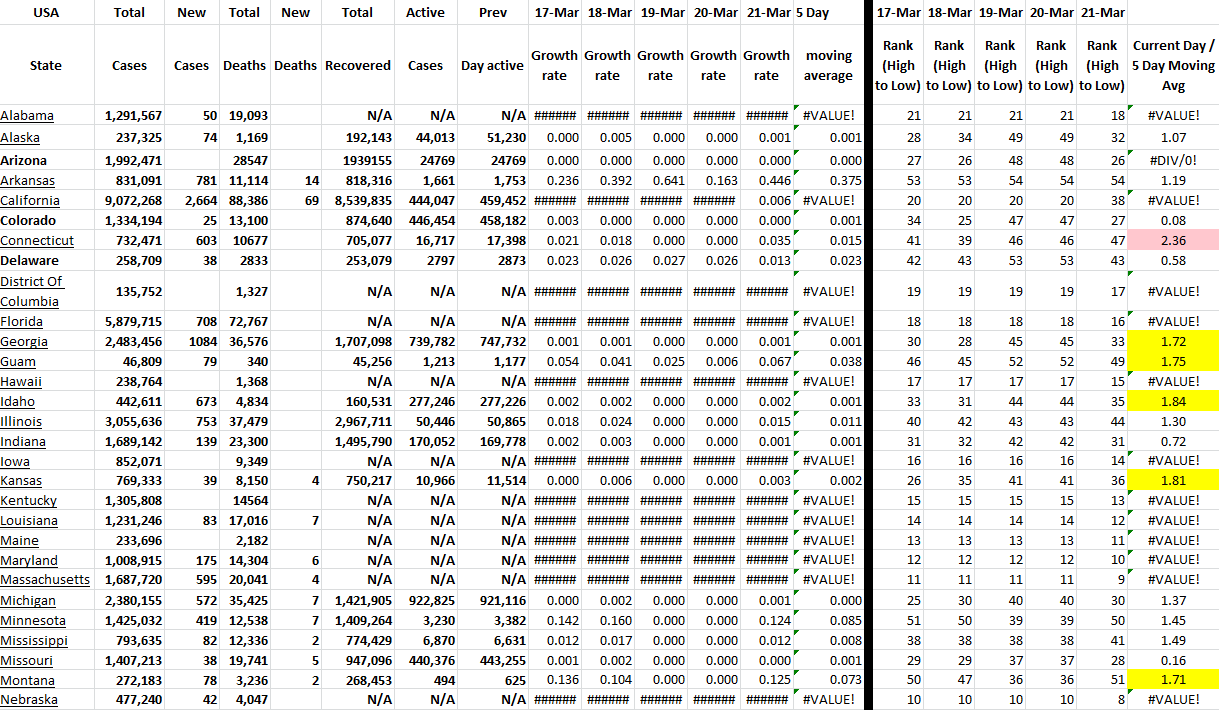Click the Day active header cell
The image size is (1219, 710).
click(492, 66)
